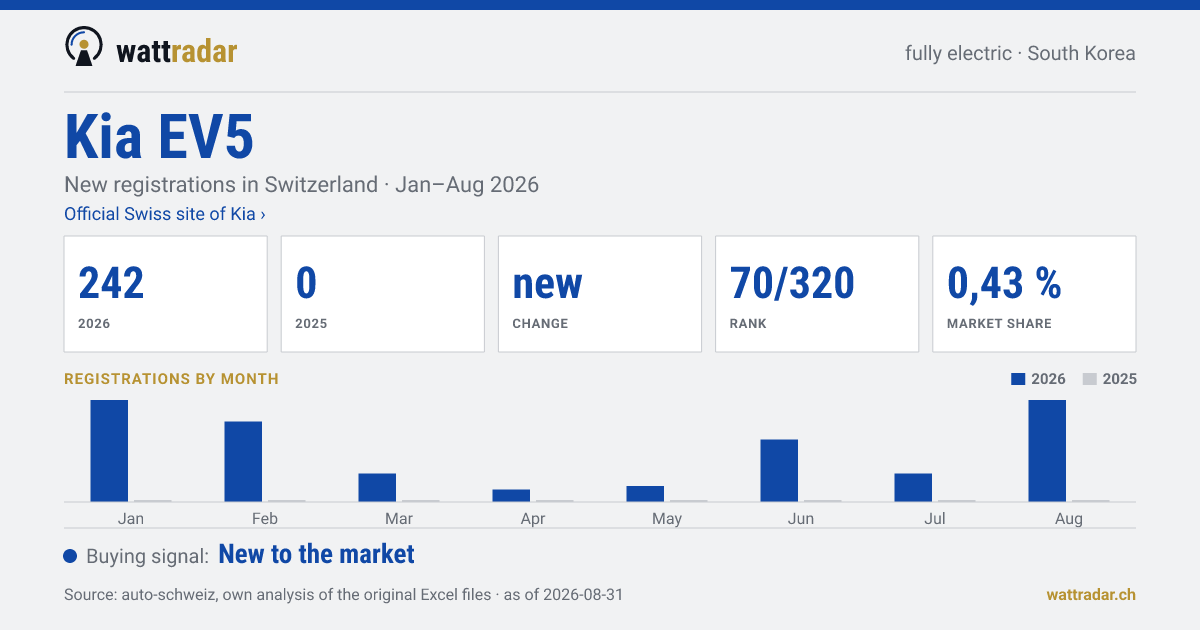Click the 'Buying signal:' label
1200x630 pixels.
point(147,556)
